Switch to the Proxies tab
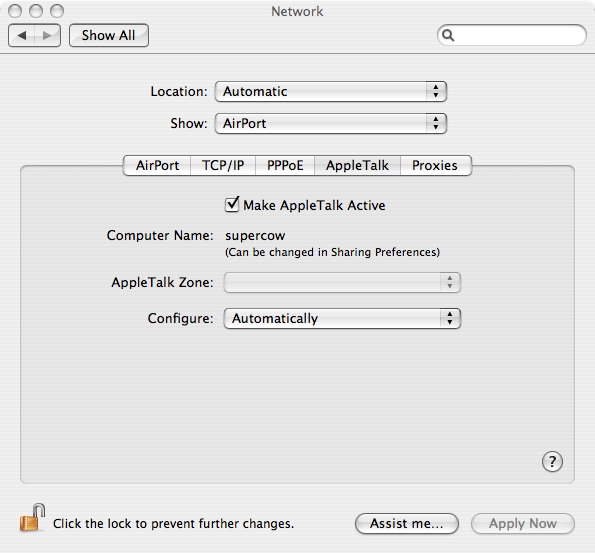 click(x=435, y=165)
